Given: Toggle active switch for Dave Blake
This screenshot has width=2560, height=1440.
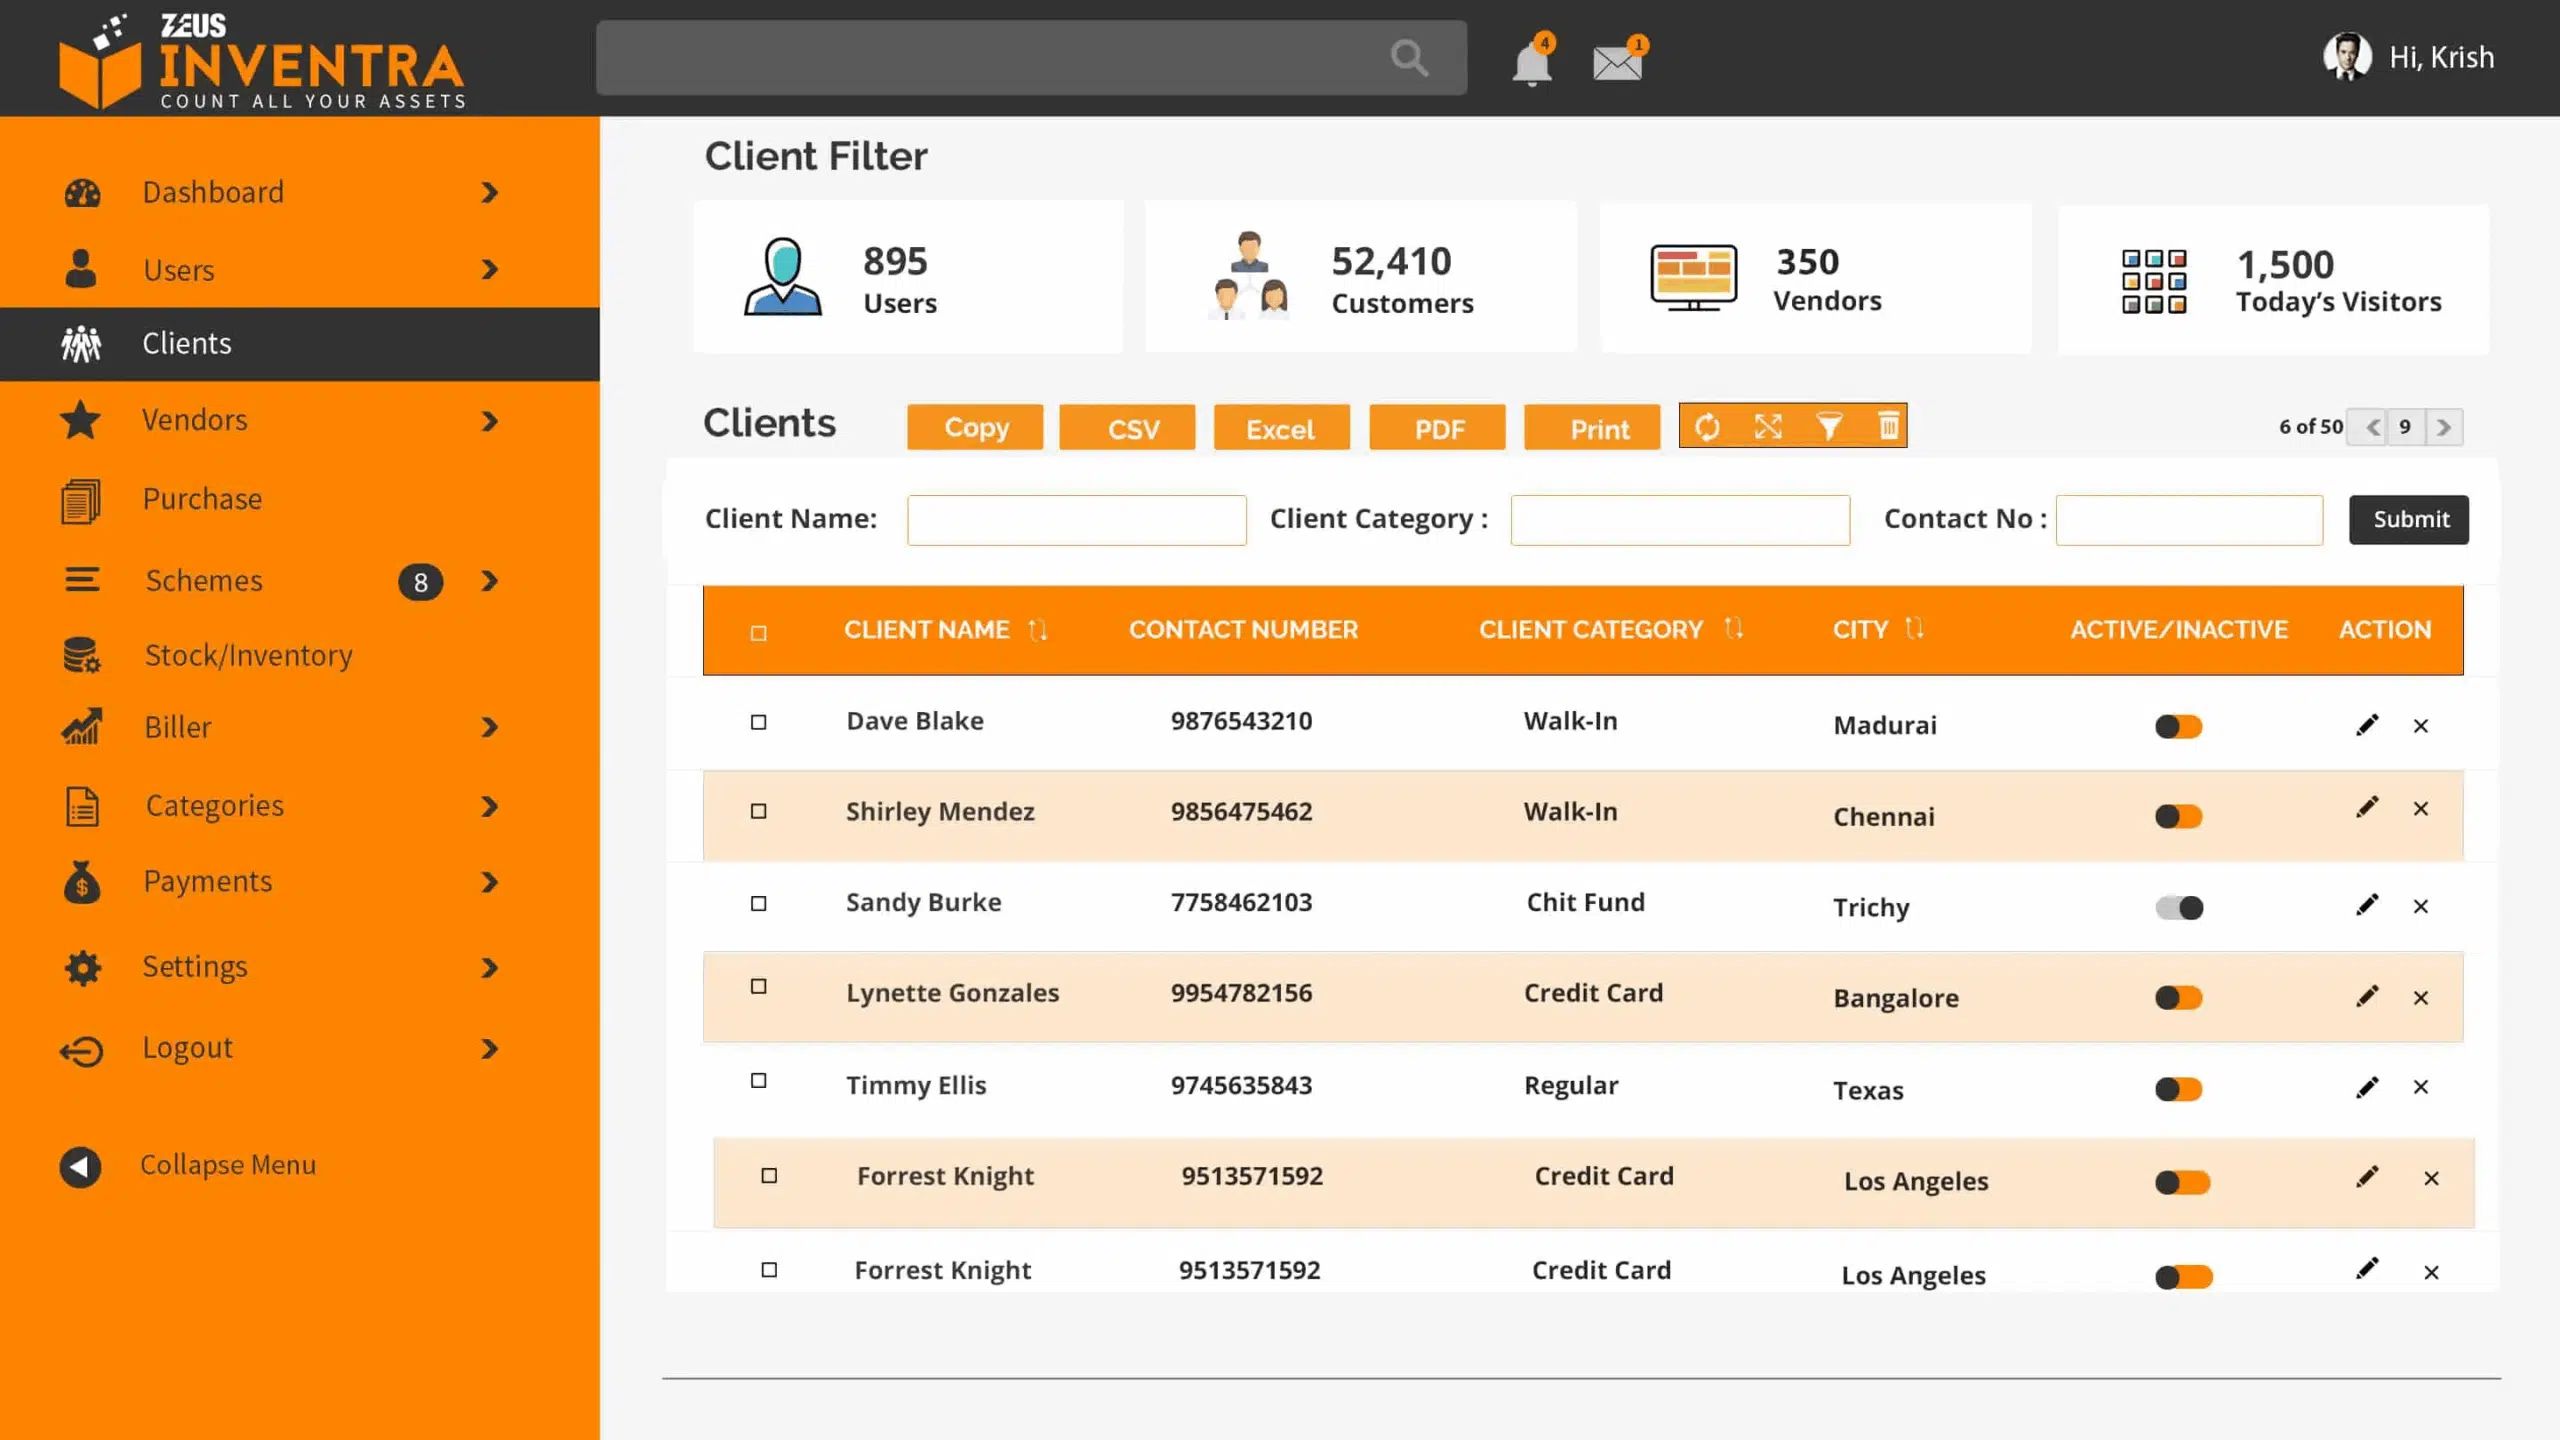Looking at the screenshot, I should pyautogui.click(x=2179, y=727).
